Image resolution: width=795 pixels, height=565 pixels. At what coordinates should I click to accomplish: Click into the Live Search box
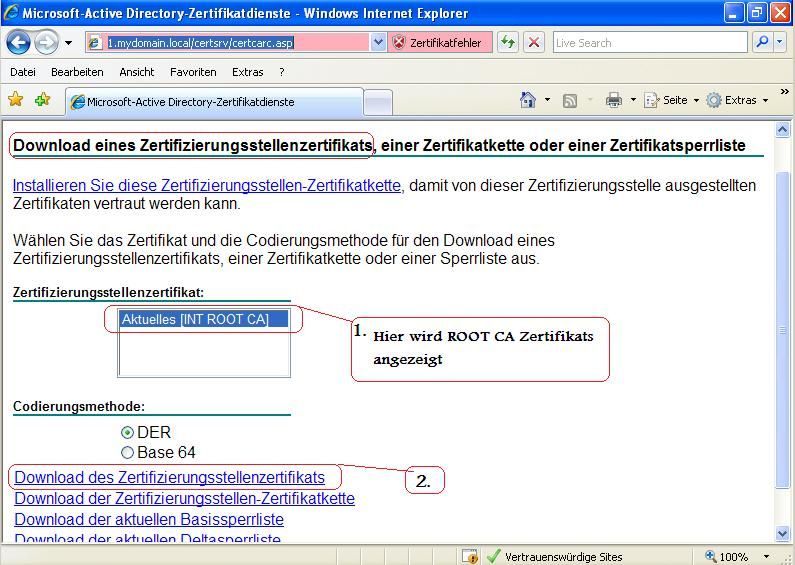[649, 43]
